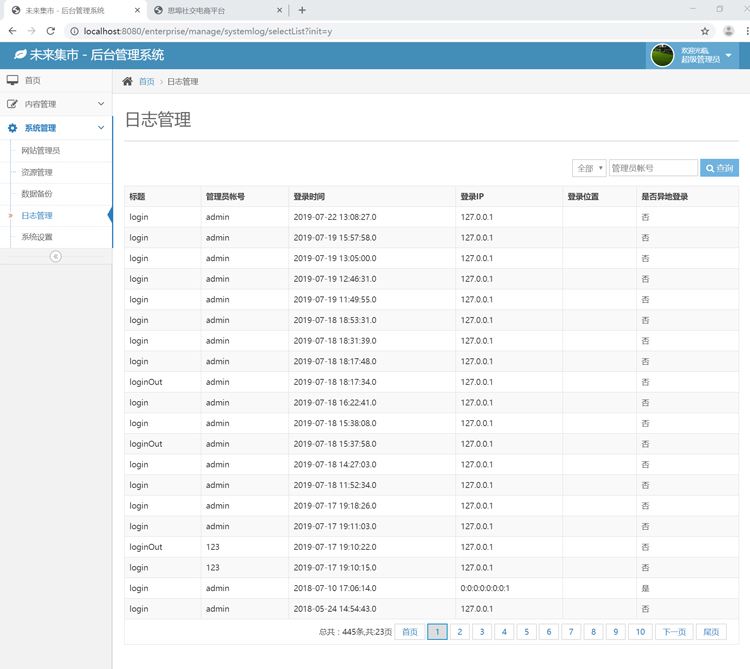
Task: Reload the page in browser
Action: (51, 31)
